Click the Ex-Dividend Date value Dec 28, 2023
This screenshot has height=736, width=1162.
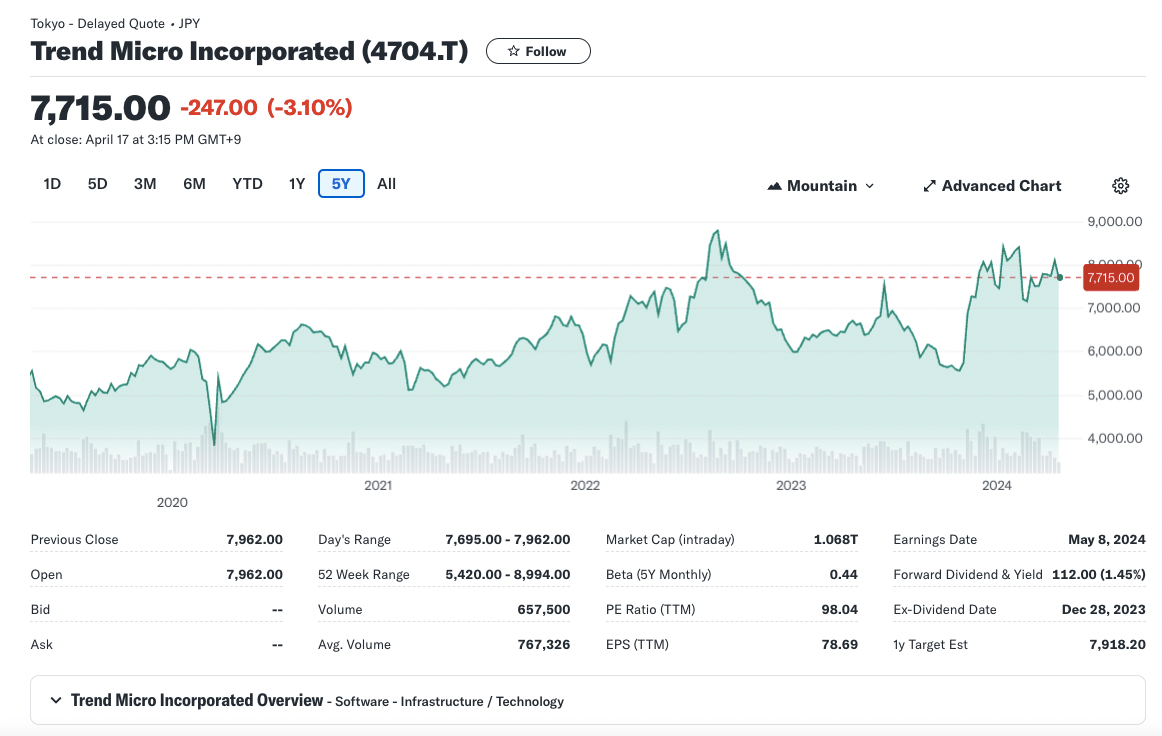coord(1103,609)
